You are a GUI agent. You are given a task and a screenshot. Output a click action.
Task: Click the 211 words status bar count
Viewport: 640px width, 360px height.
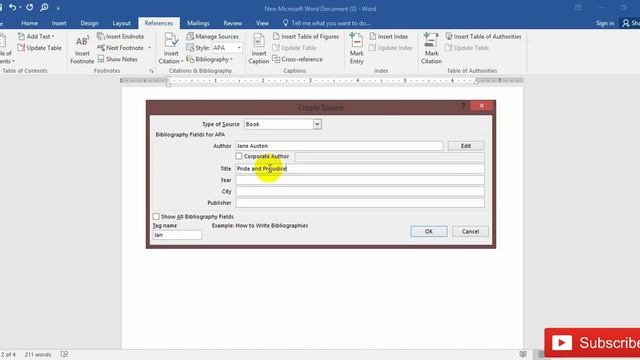coord(38,354)
